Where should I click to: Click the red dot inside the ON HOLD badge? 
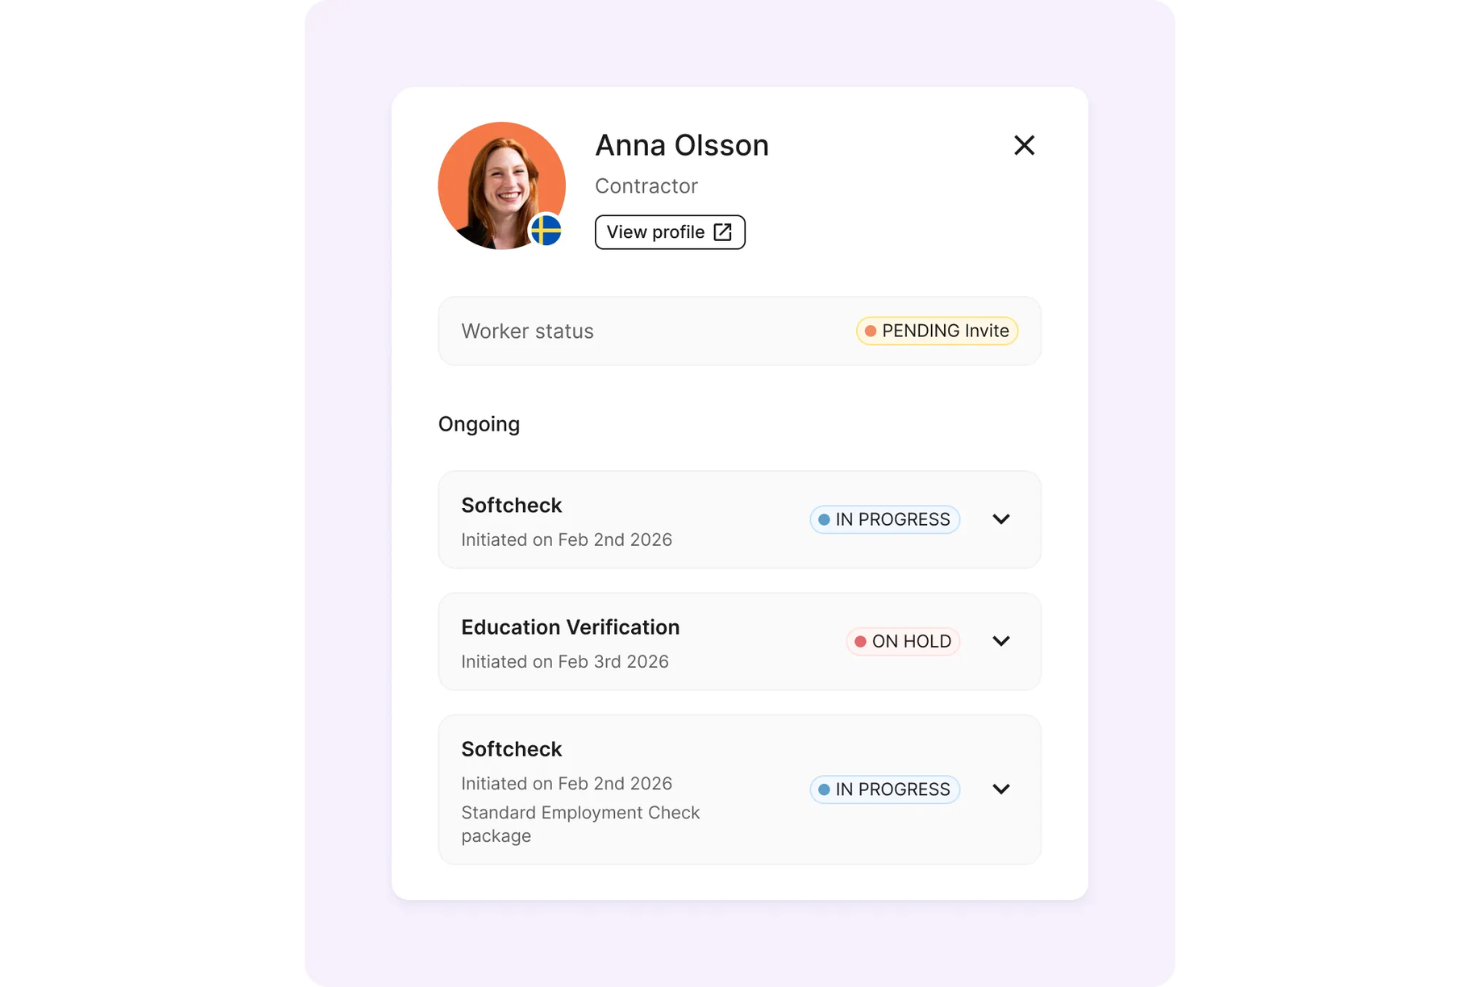point(860,641)
